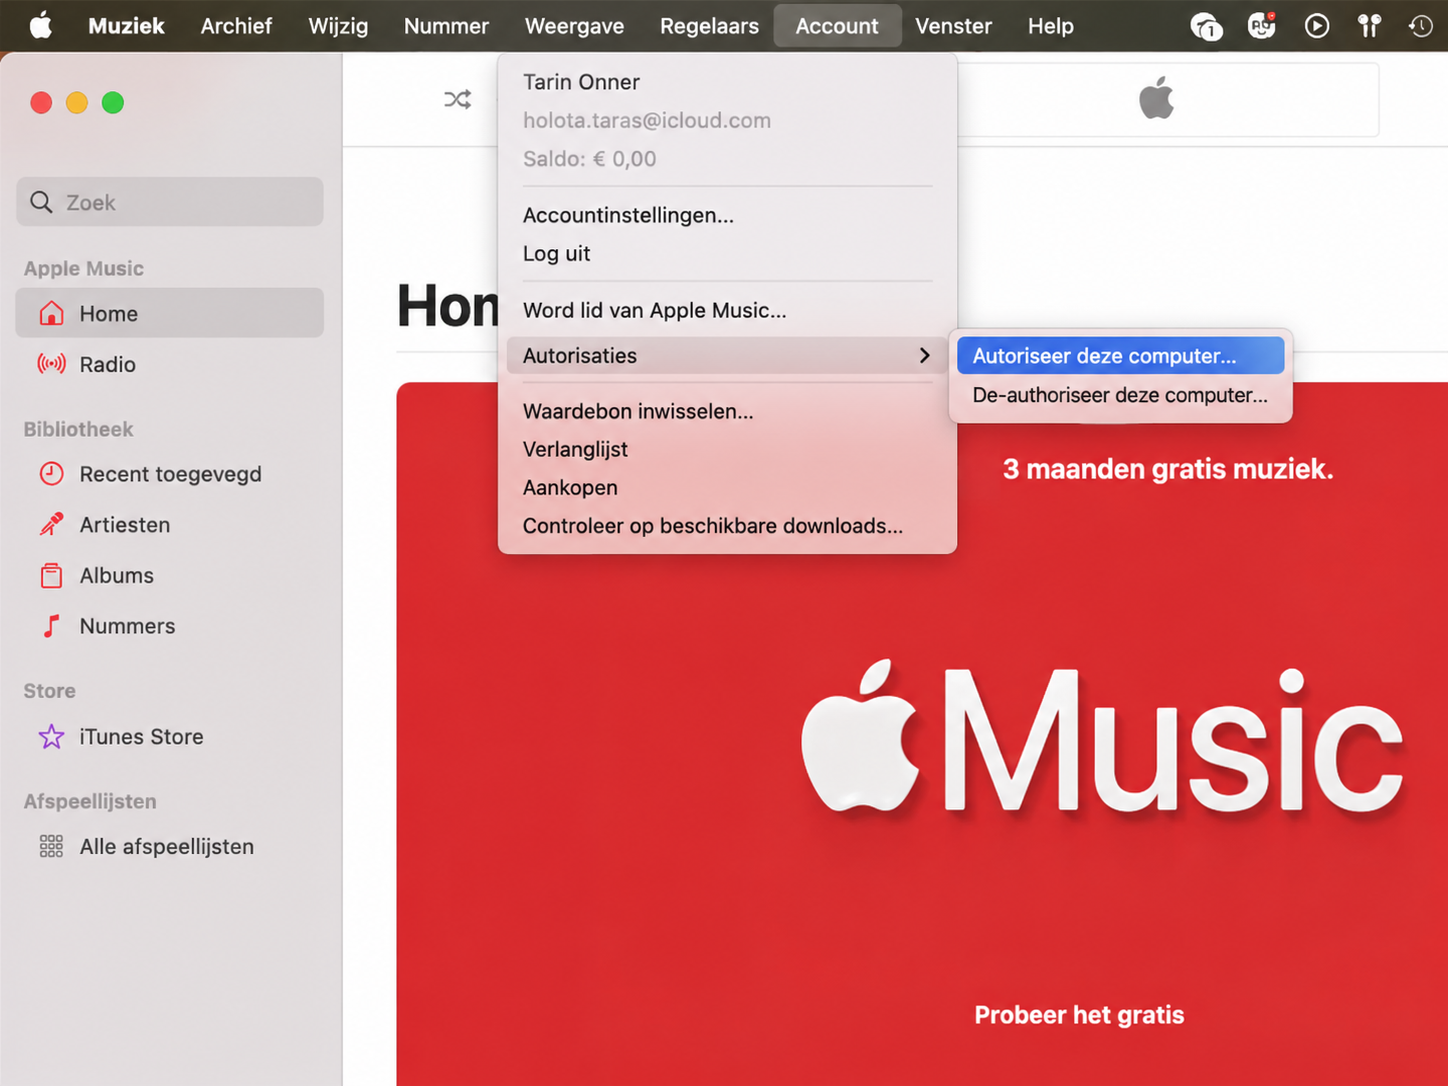Click the star icon beside iTunes Store

pos(51,737)
